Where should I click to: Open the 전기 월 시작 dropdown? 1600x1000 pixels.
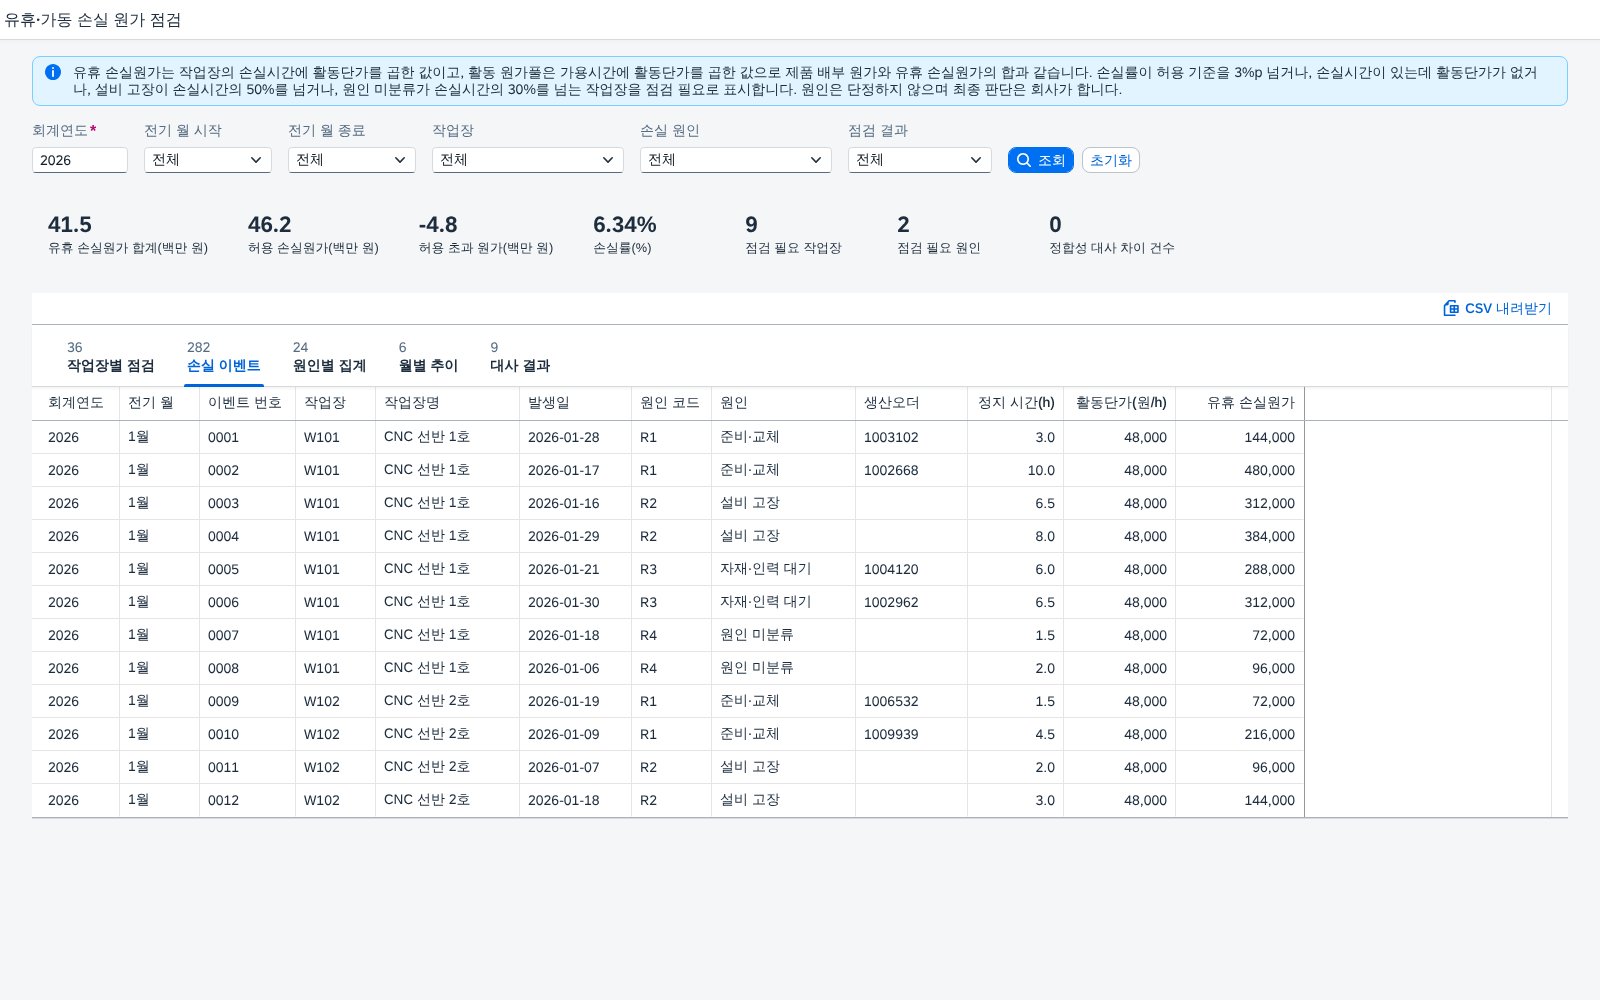(x=208, y=160)
